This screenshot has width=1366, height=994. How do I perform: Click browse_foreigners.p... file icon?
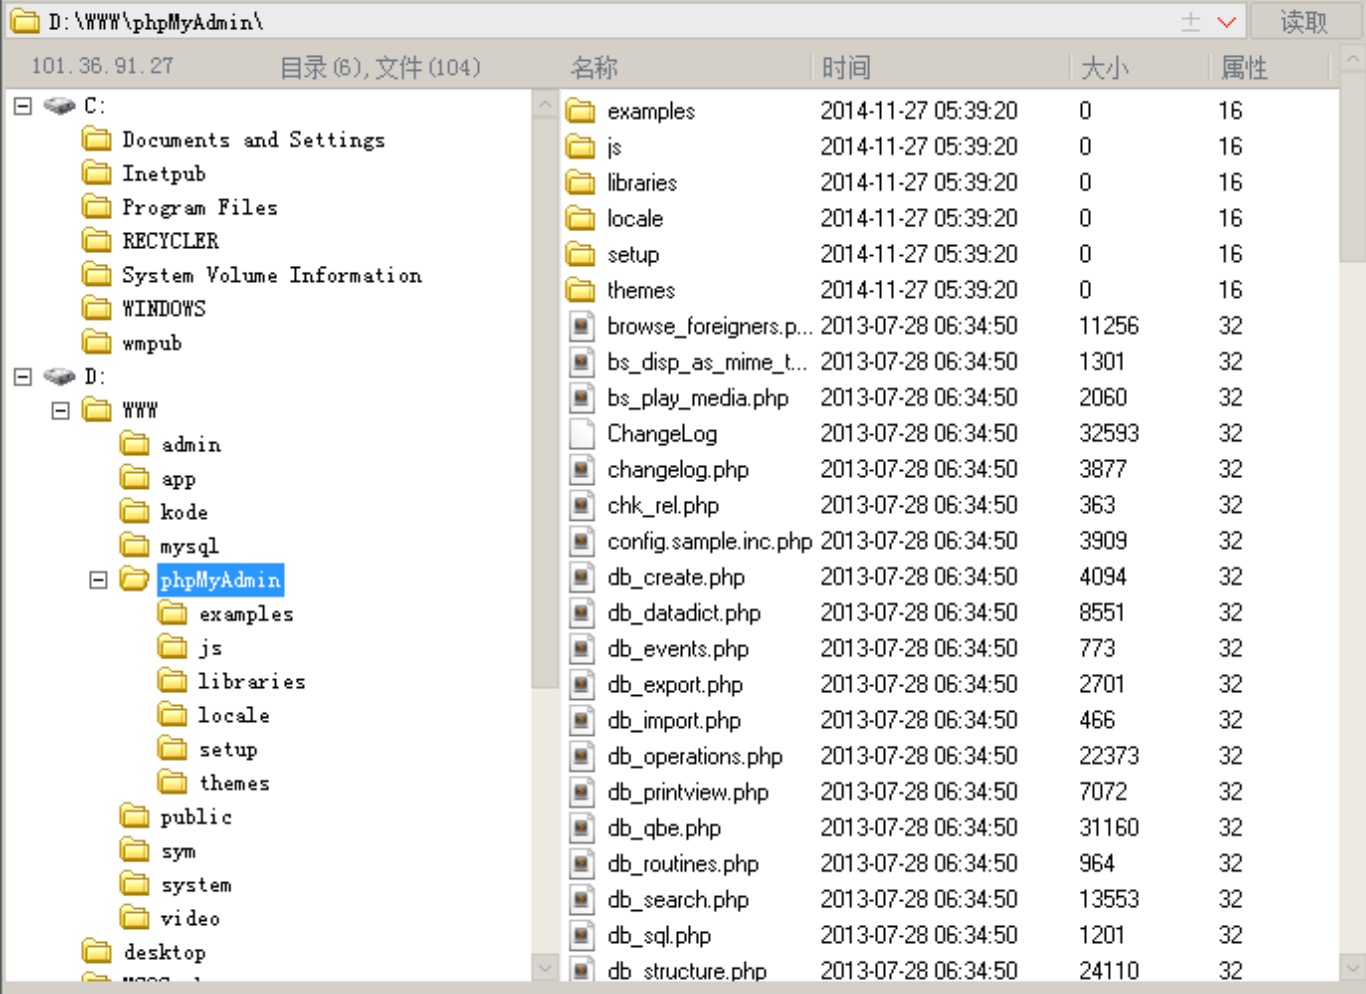pos(581,326)
